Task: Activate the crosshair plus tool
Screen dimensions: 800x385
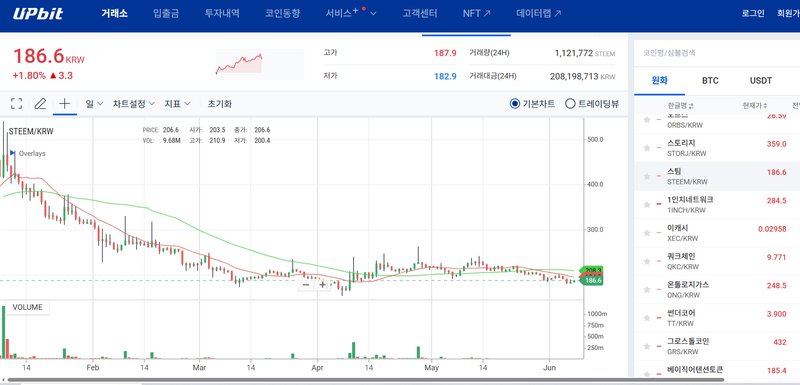Action: tap(64, 104)
